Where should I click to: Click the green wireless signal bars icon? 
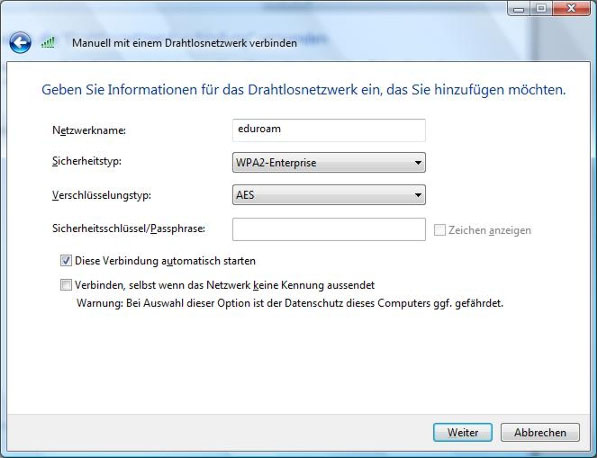pyautogui.click(x=48, y=42)
